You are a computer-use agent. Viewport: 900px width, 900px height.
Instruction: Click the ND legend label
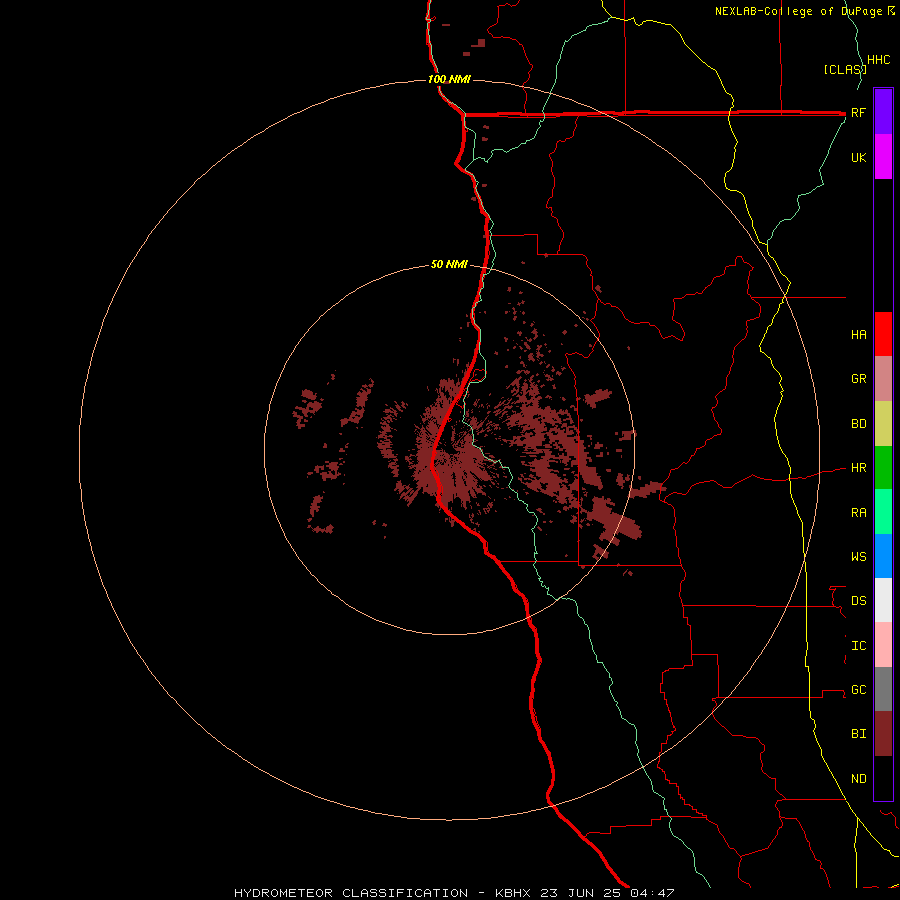[859, 778]
